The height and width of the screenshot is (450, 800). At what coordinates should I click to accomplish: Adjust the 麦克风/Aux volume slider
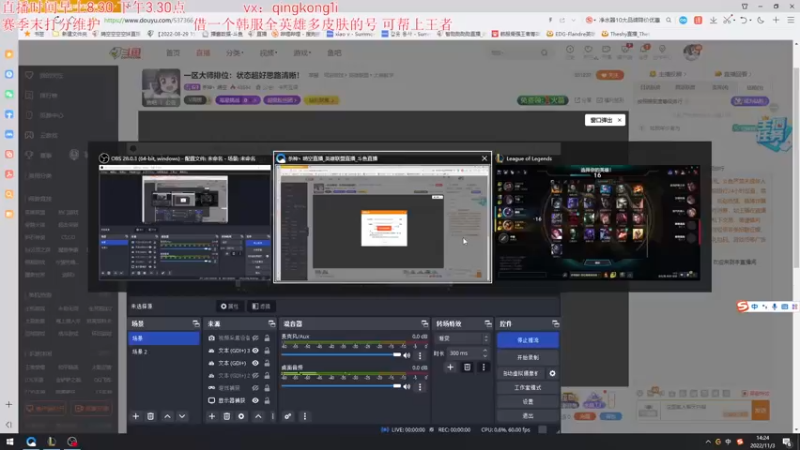341,355
